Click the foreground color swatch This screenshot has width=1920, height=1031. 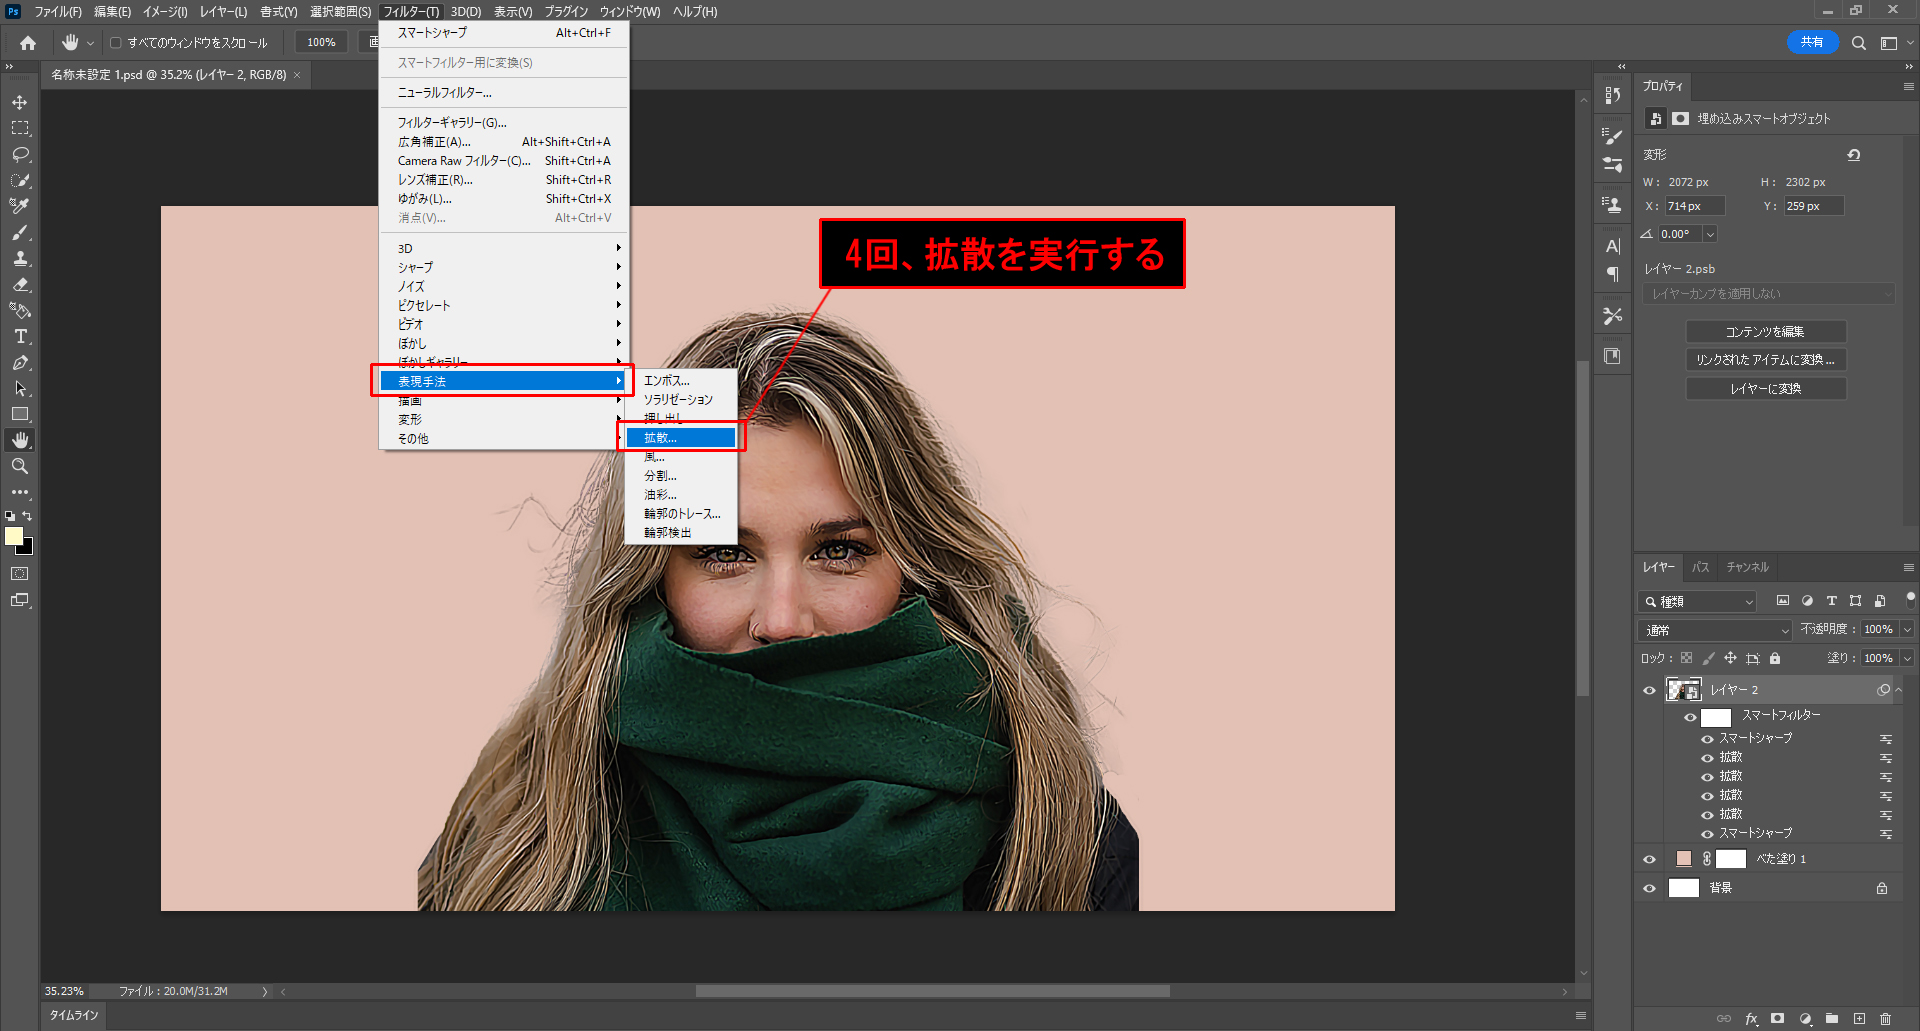click(14, 536)
